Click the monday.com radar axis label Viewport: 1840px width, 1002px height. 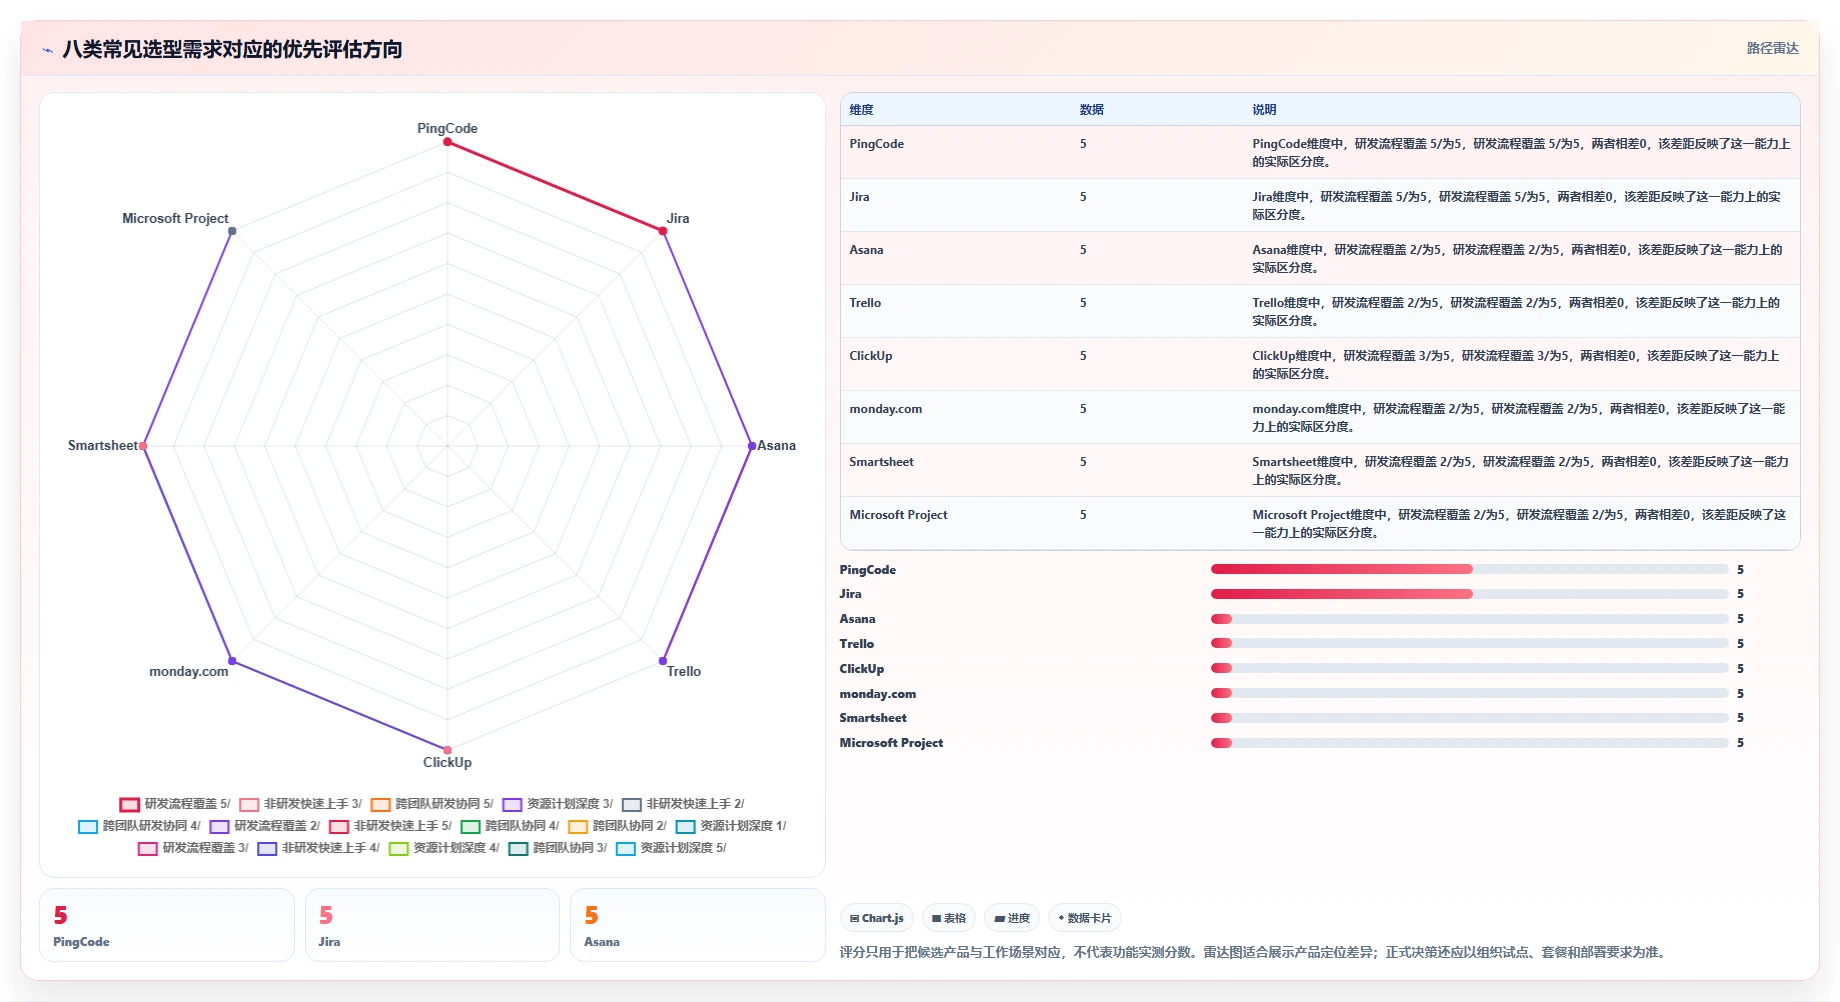pyautogui.click(x=188, y=671)
